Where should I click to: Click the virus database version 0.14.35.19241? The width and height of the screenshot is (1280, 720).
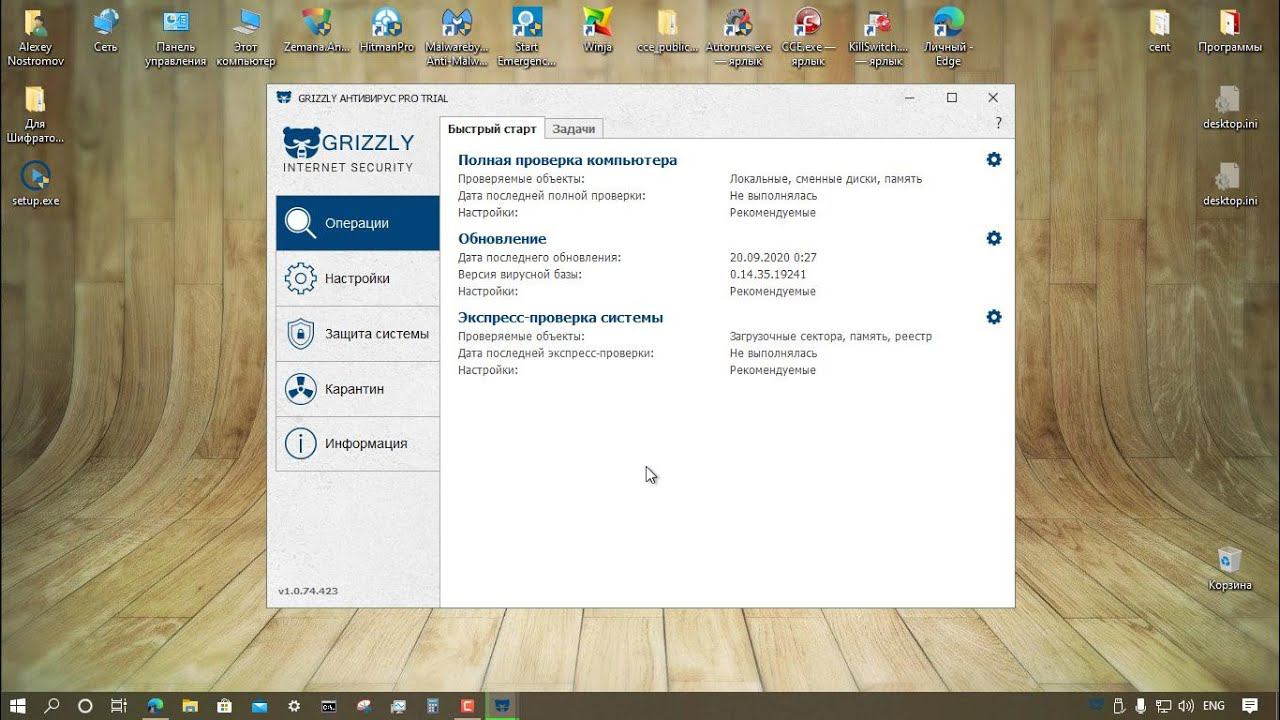click(x=768, y=274)
